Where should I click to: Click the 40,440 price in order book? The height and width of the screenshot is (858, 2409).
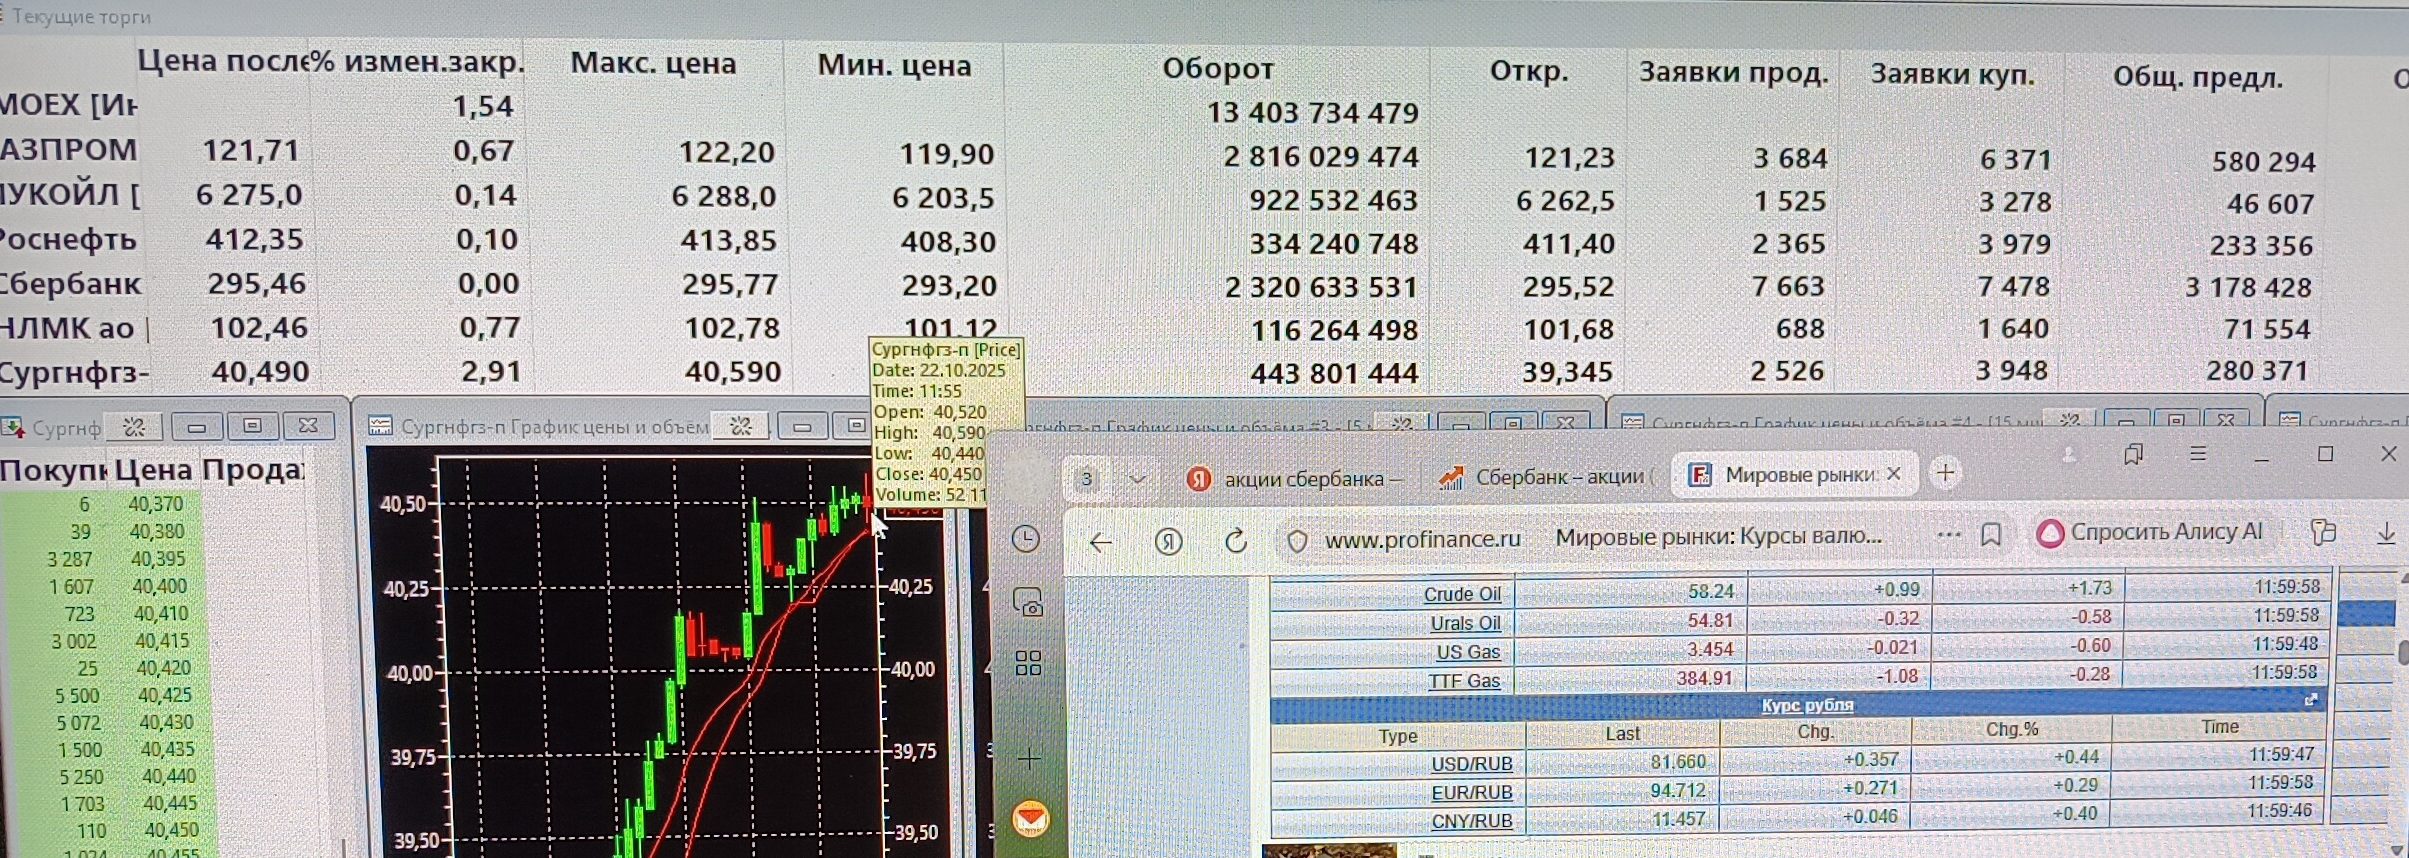point(169,776)
